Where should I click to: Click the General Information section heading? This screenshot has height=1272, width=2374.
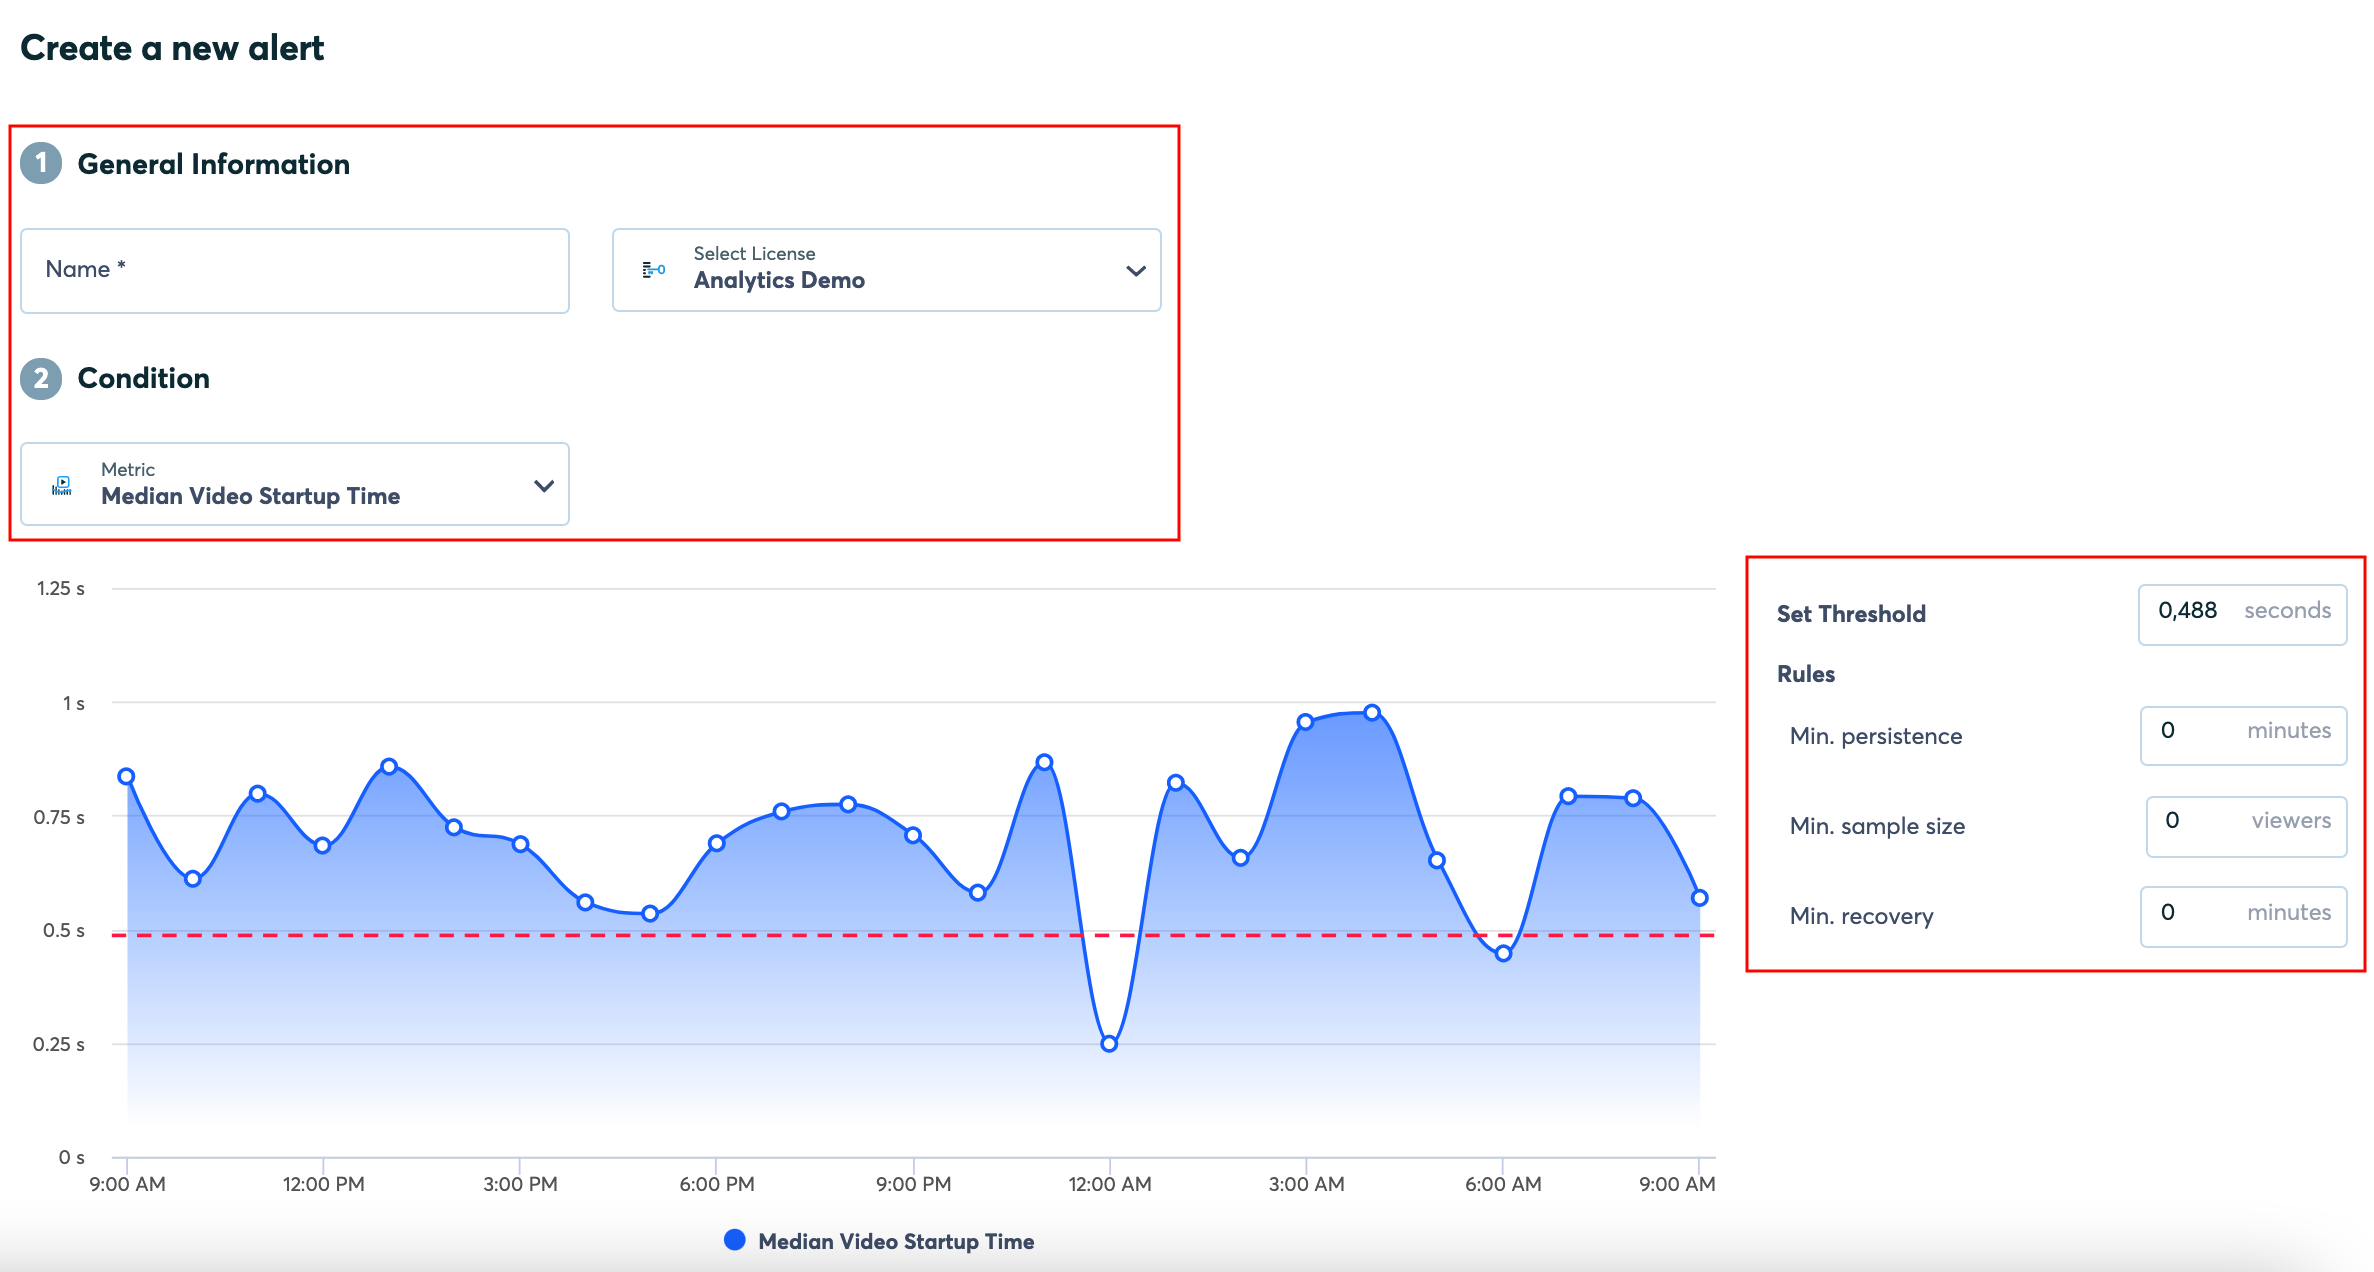coord(214,164)
